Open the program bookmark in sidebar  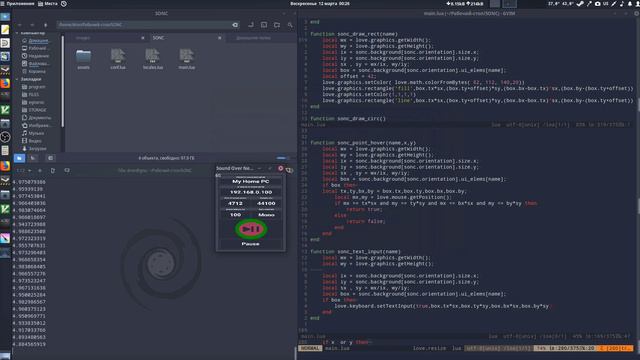(34, 87)
